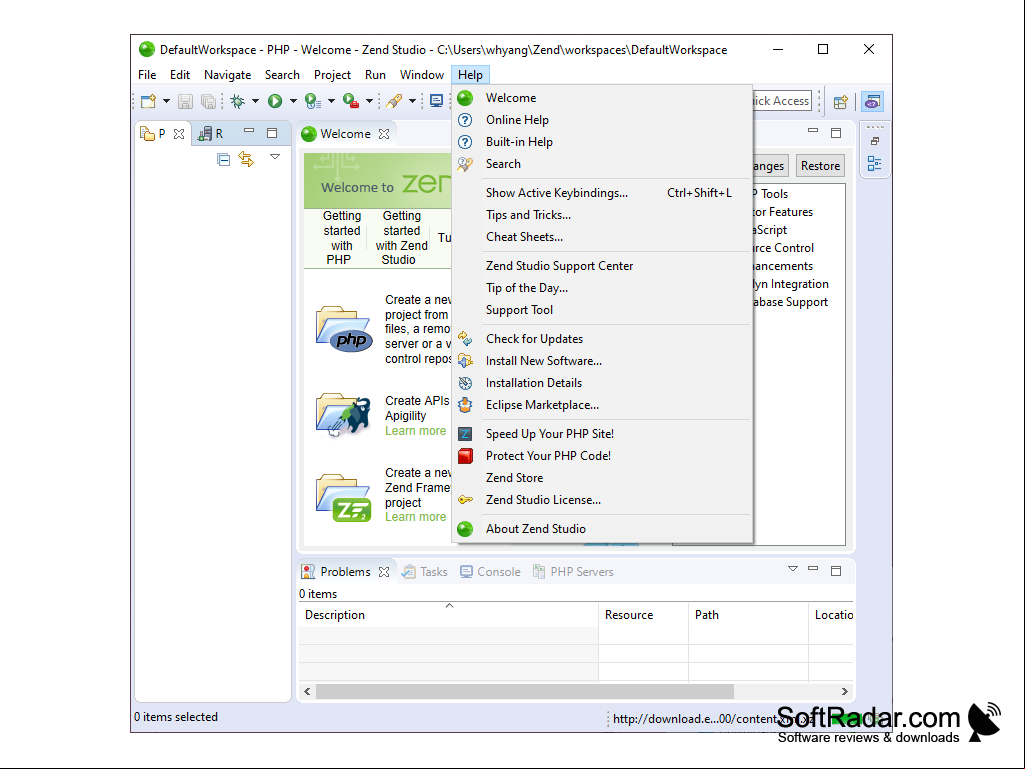Choose Install New Software menu item
Viewport: 1025px width, 769px height.
coord(601,361)
